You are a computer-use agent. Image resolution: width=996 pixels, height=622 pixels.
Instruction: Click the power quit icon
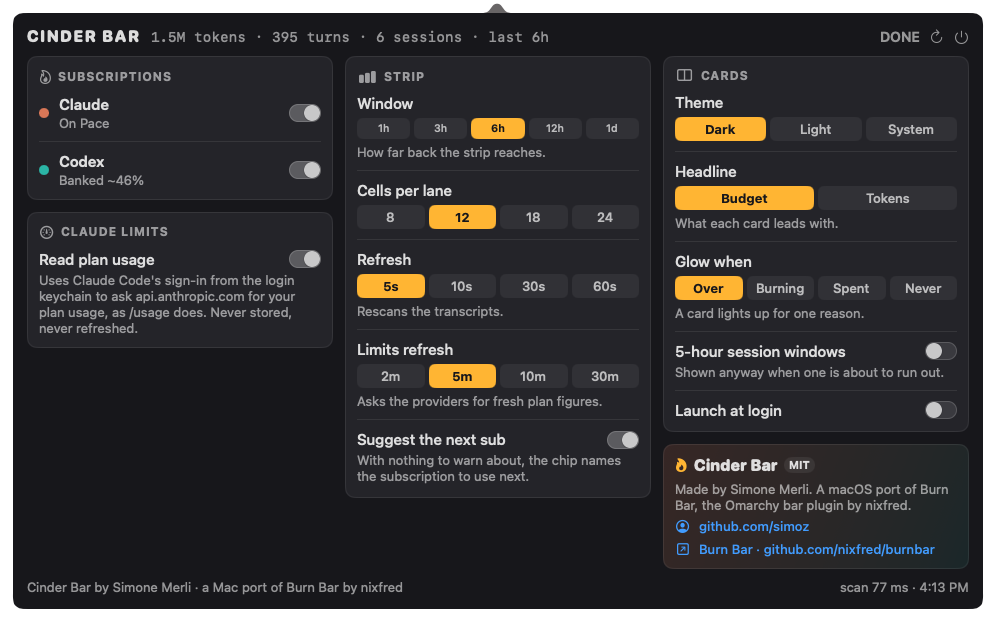pos(961,37)
